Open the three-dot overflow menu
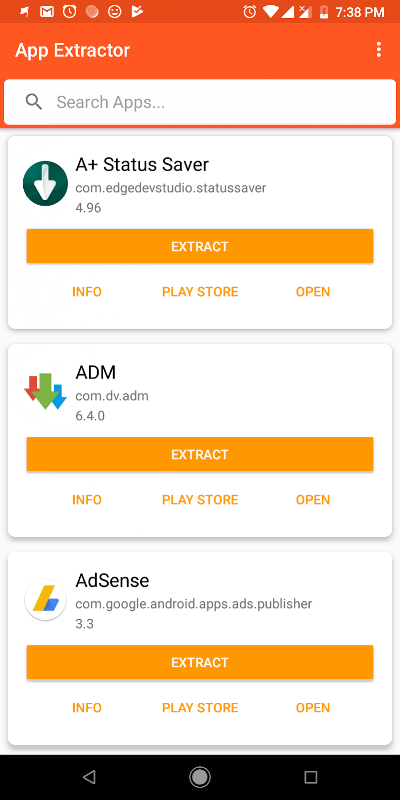The height and width of the screenshot is (800, 400). [378, 49]
